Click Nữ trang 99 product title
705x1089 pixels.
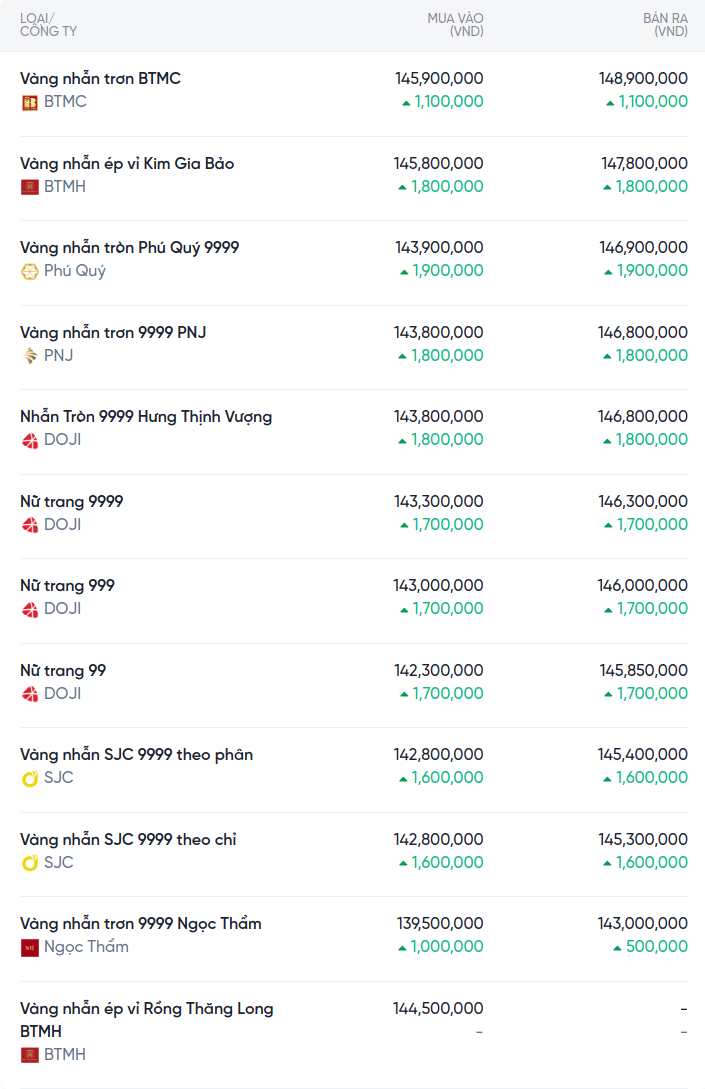63,670
